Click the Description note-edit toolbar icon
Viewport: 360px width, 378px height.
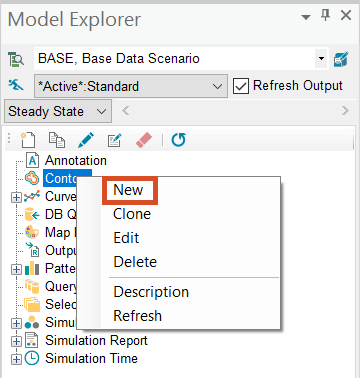tap(114, 140)
